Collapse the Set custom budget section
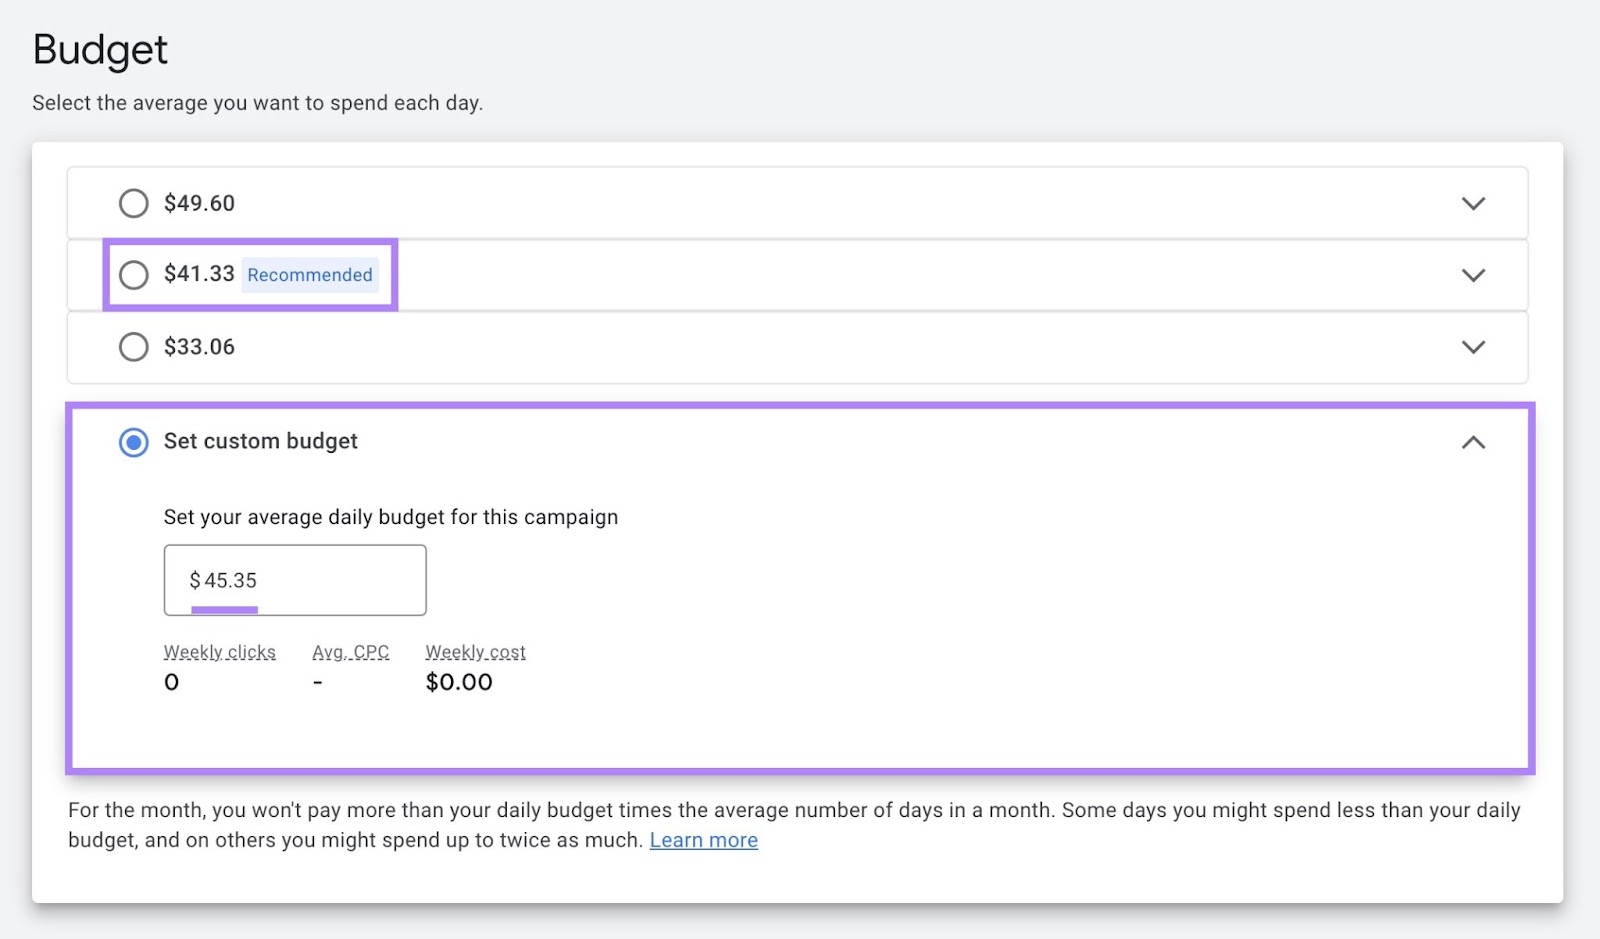Screen dimensions: 1600x939 [1472, 442]
